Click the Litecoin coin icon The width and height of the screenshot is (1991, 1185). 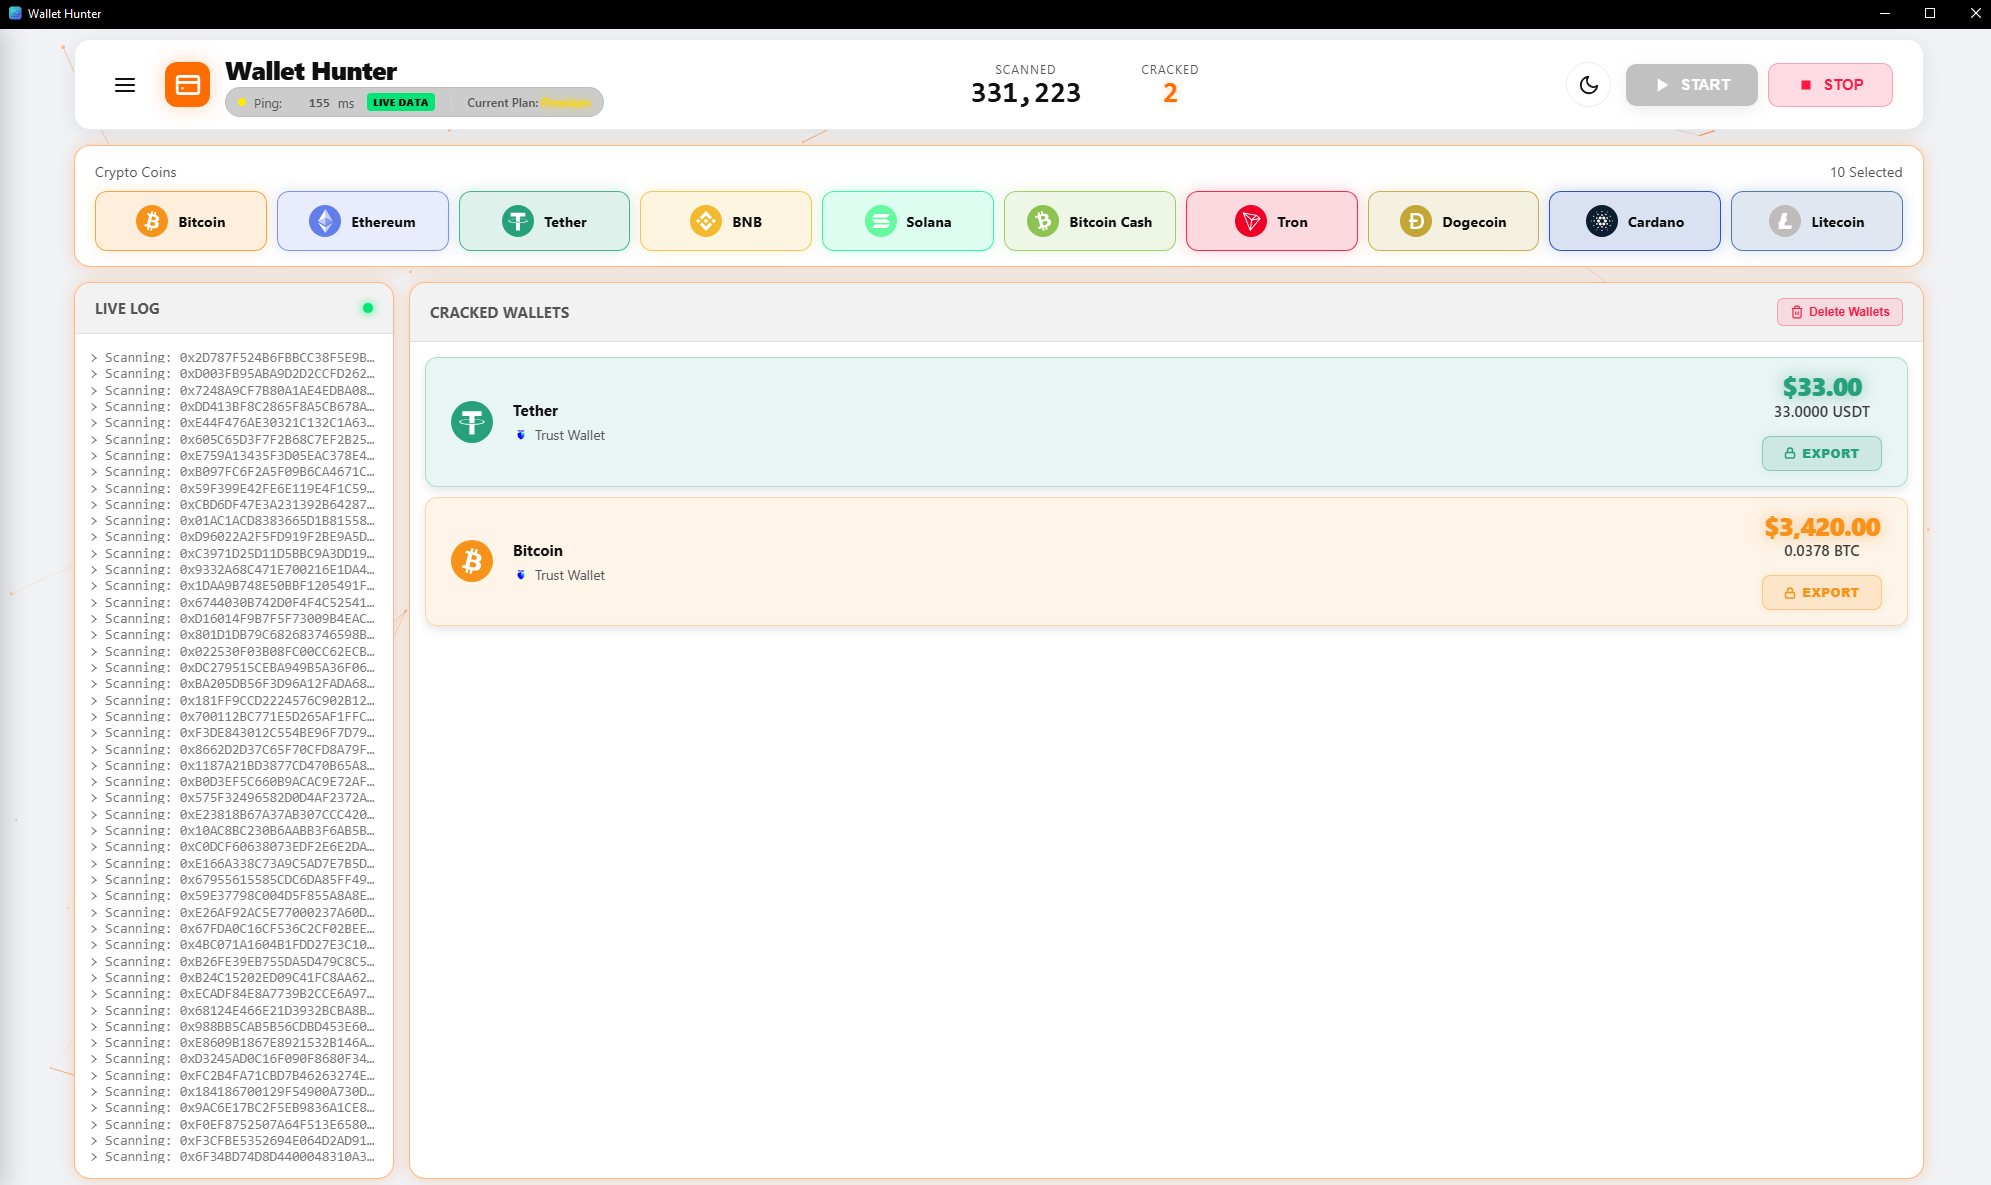point(1785,221)
